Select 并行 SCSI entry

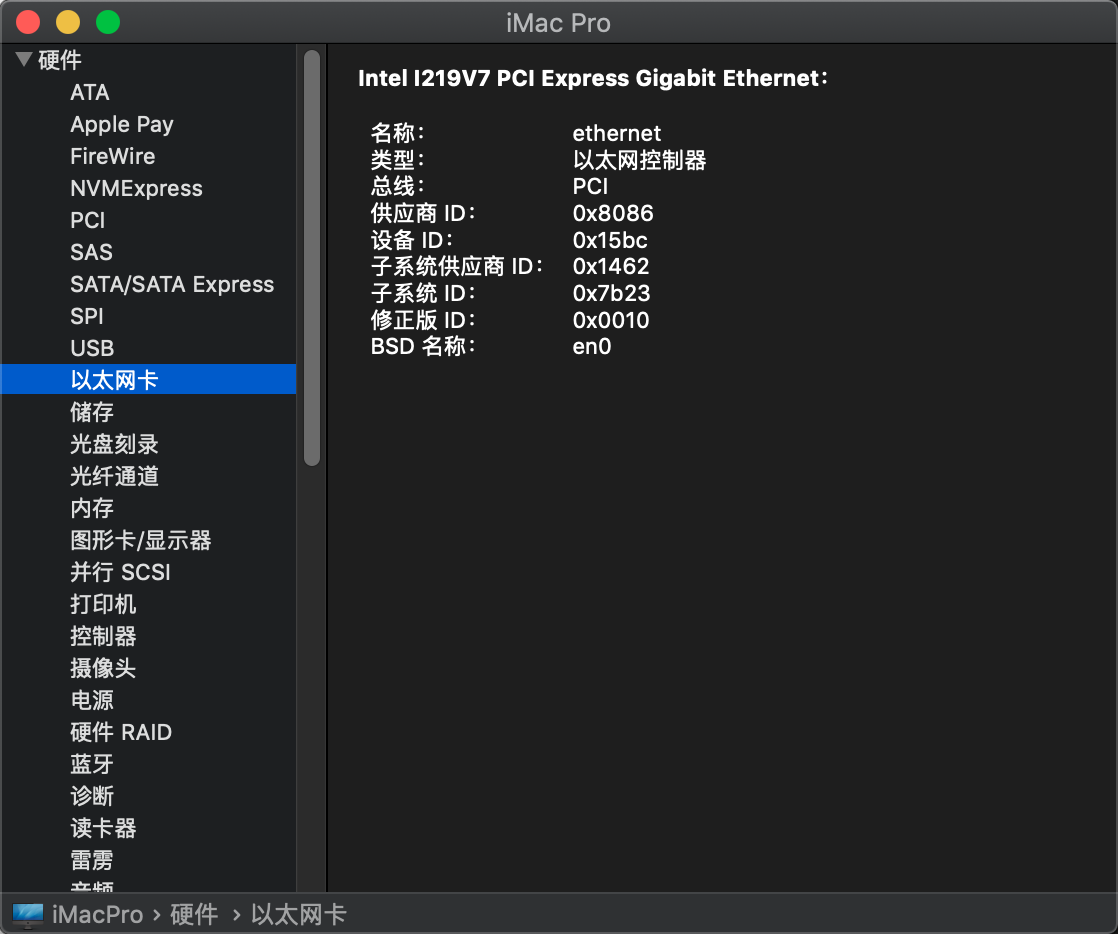pos(120,573)
